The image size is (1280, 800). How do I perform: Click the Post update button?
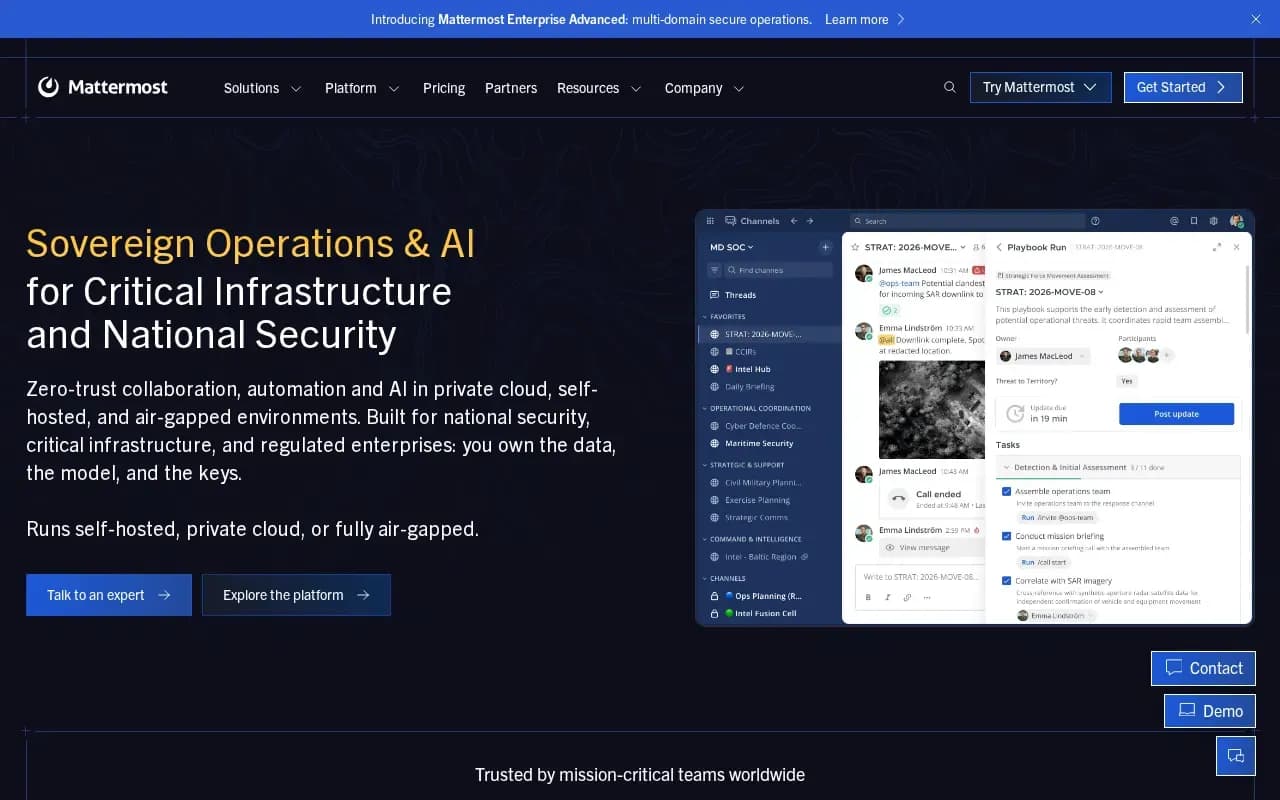click(1176, 414)
